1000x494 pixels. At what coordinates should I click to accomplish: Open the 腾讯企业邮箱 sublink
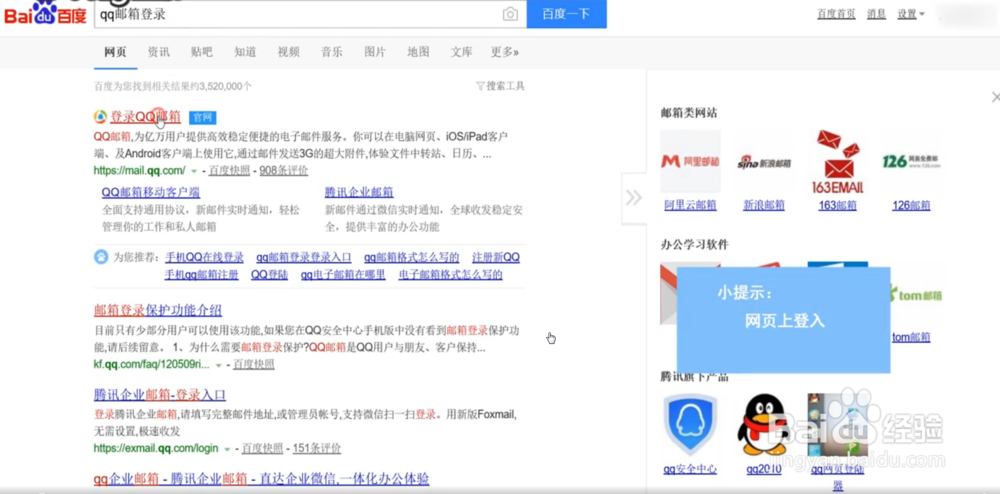tap(359, 193)
